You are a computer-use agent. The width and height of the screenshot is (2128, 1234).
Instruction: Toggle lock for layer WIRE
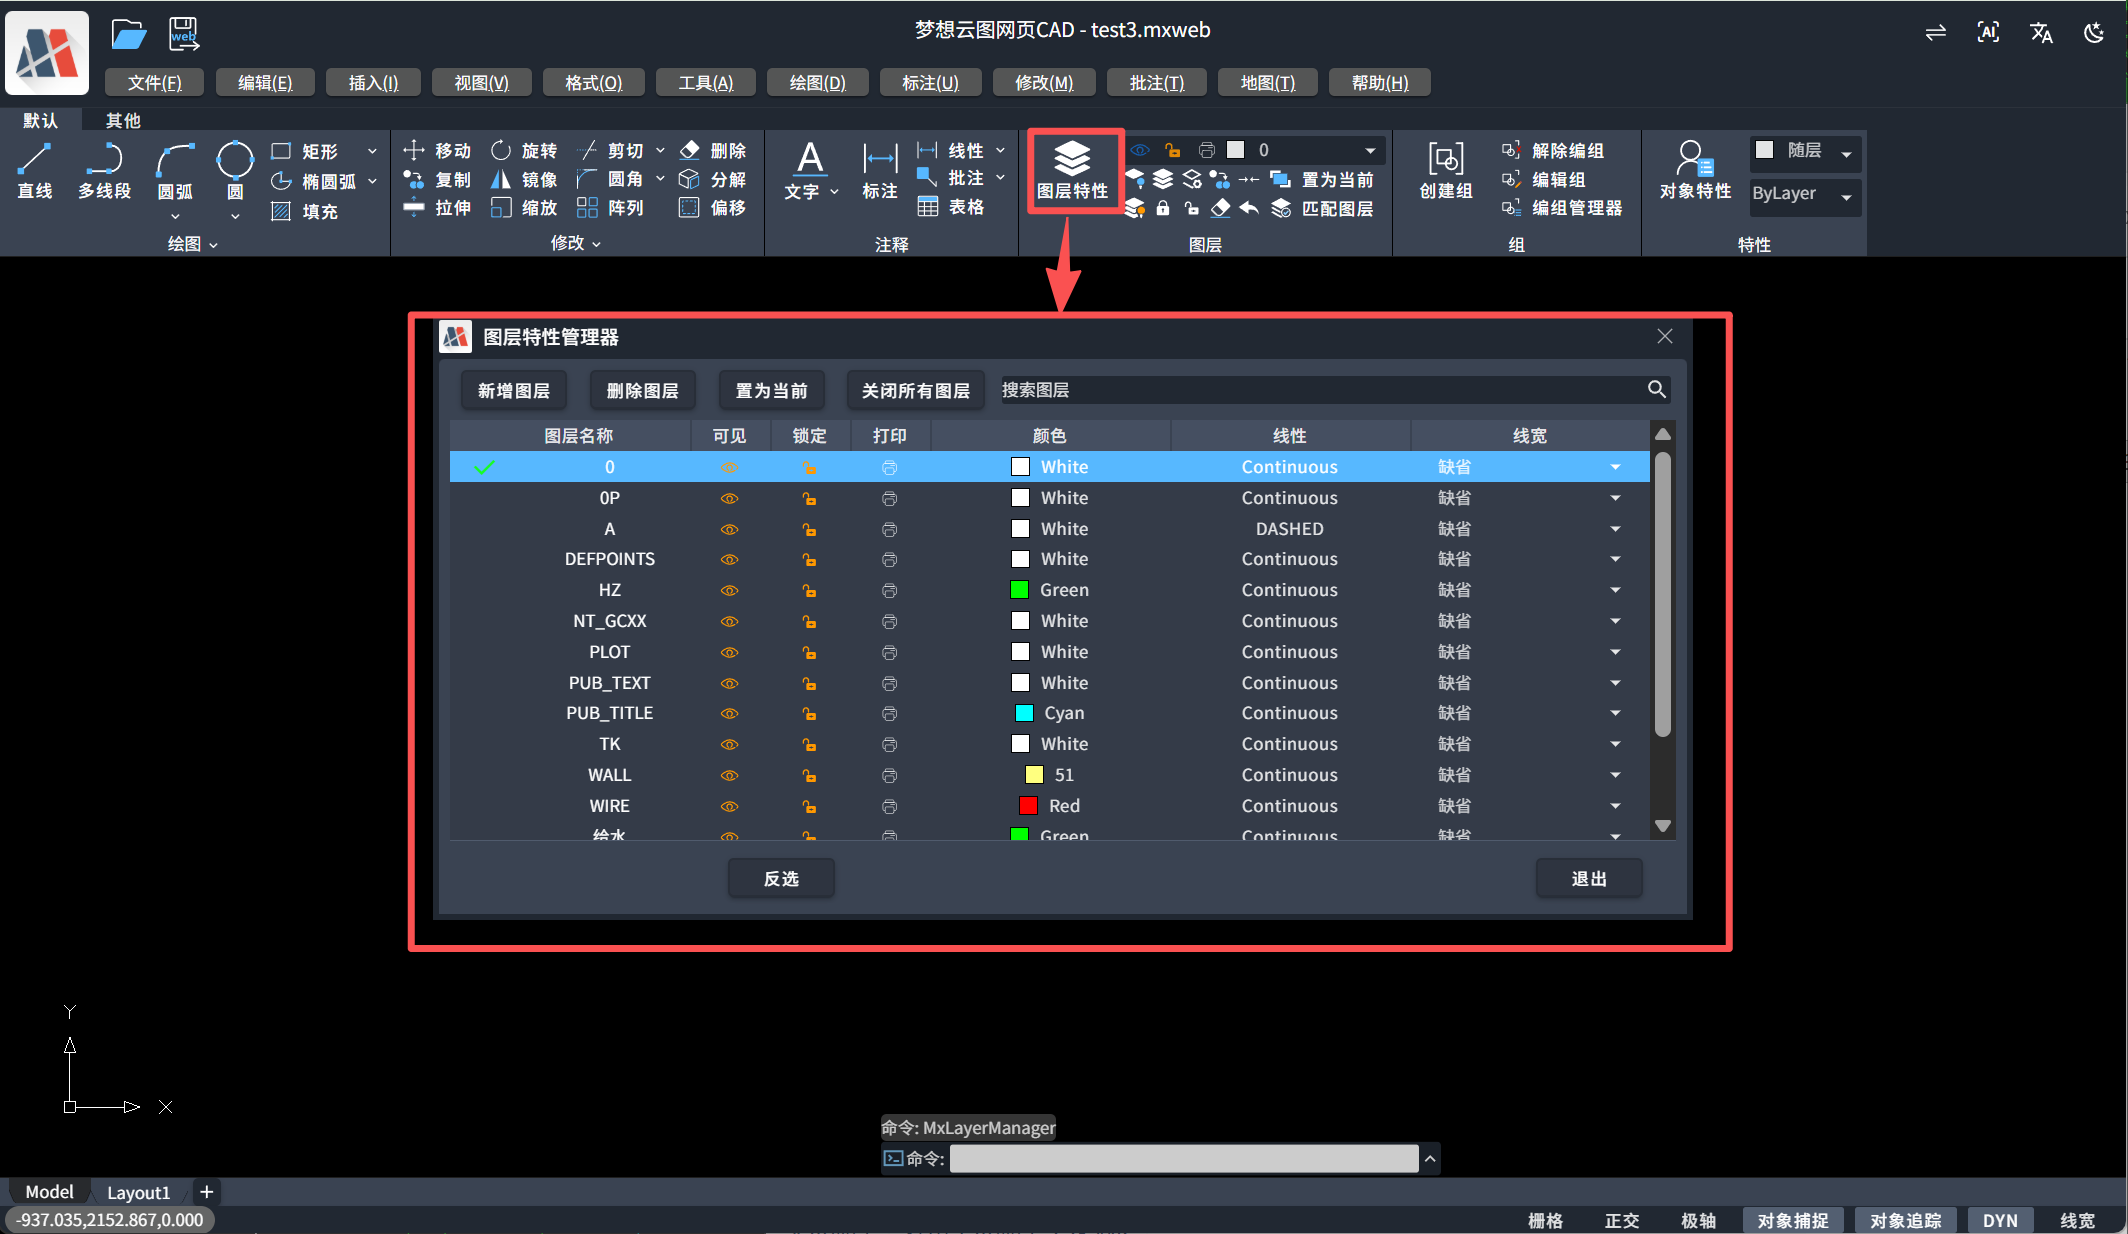(x=810, y=806)
